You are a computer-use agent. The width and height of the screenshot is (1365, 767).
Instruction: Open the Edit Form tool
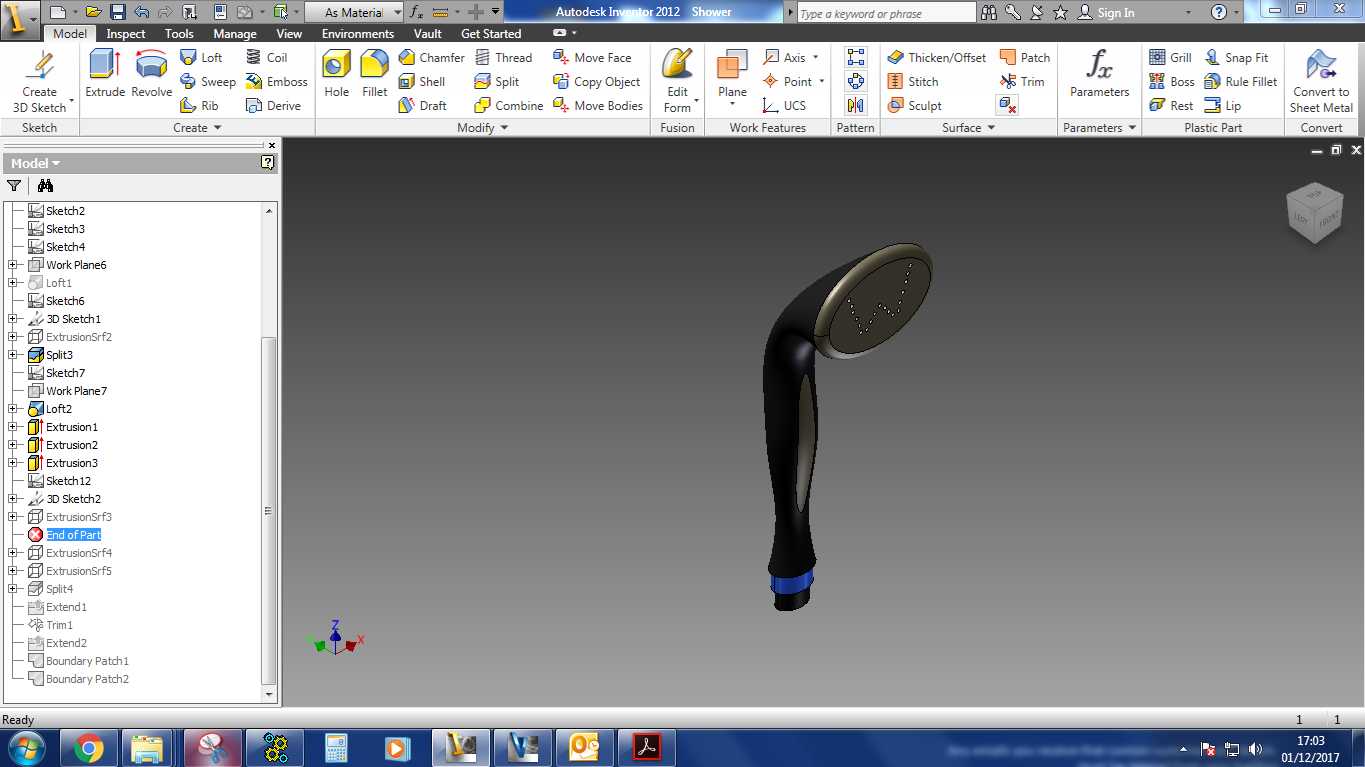click(x=678, y=80)
